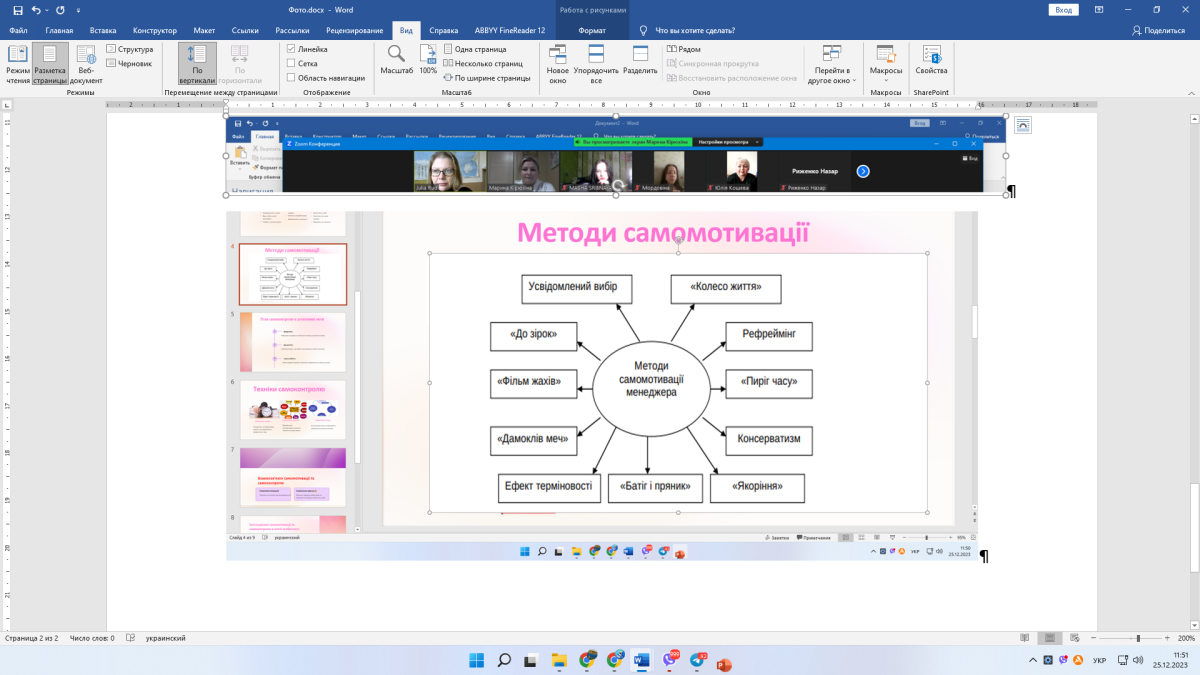Screen dimensions: 1200x675
Task: Click the Save icon in quick access toolbar
Action: (x=17, y=10)
